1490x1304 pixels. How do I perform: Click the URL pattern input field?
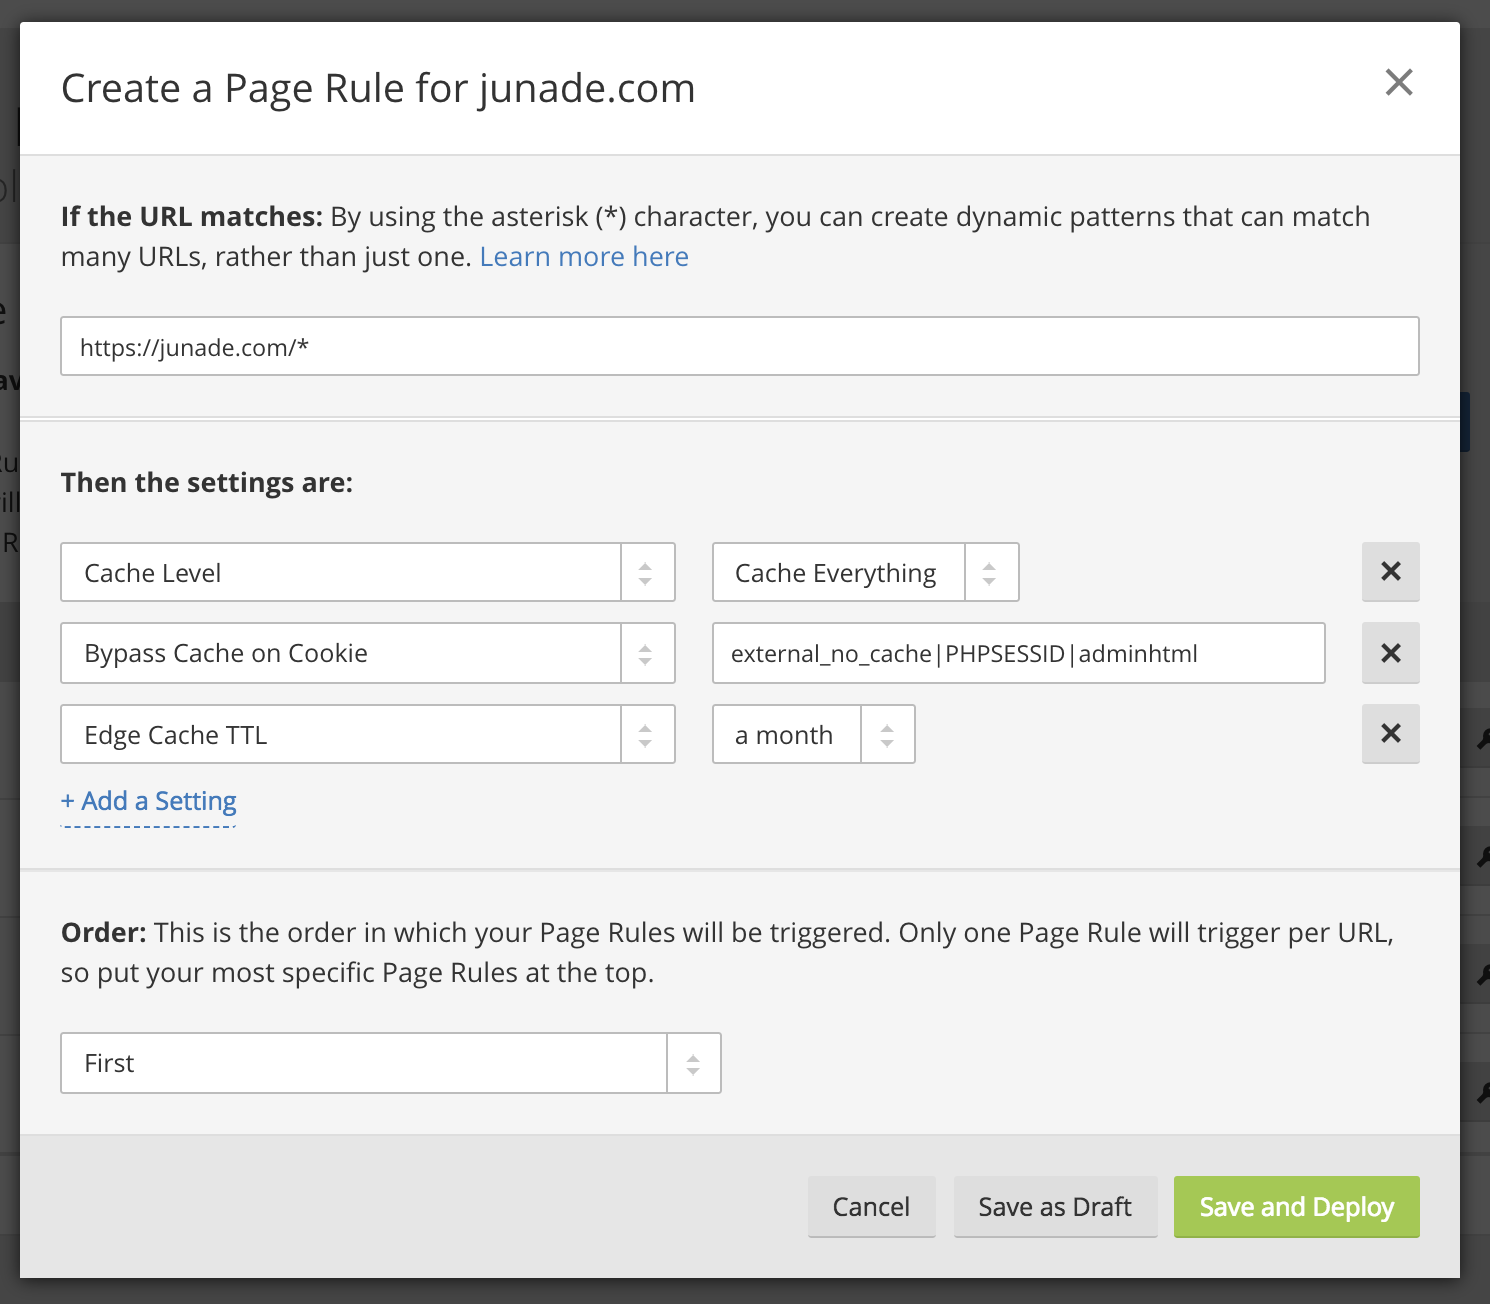pos(740,346)
